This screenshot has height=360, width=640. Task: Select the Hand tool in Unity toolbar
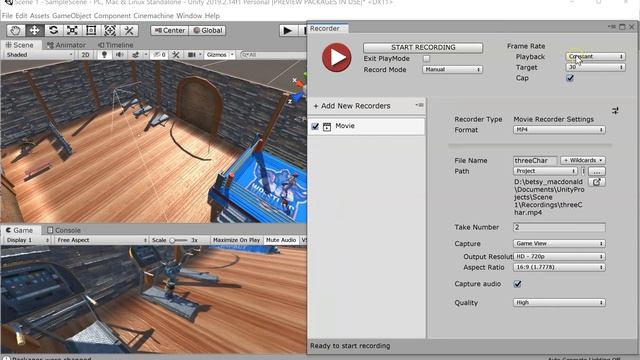pos(16,31)
